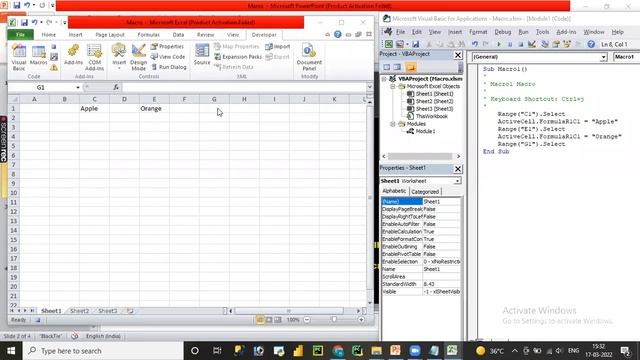Click the zoom slider handle in Excel

(x=334, y=320)
